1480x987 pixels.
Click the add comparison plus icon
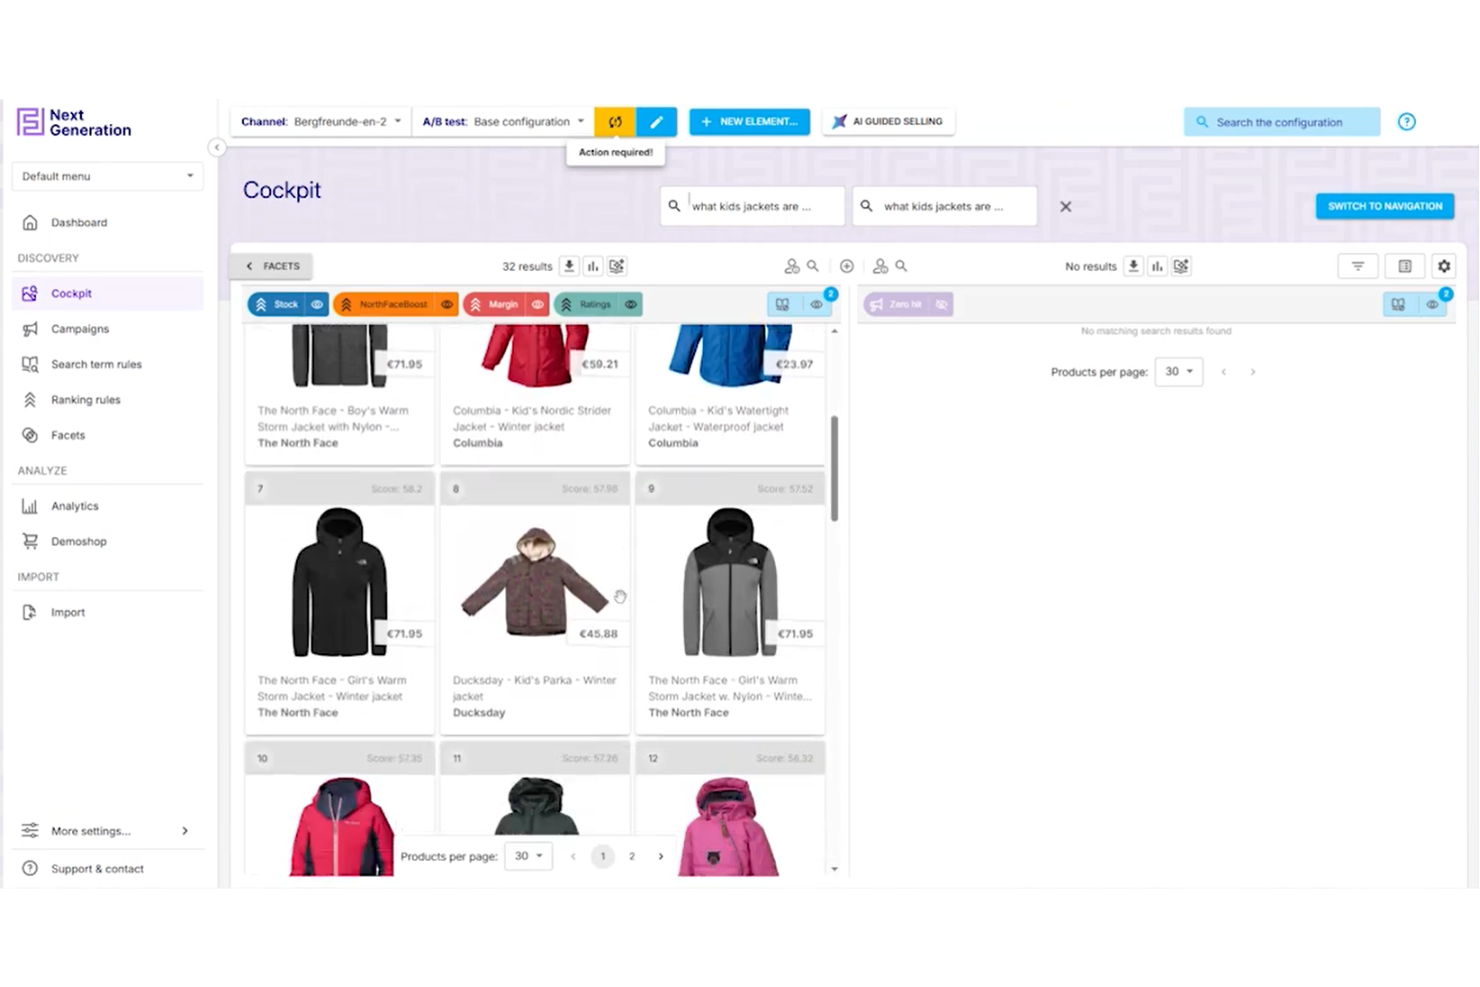[x=846, y=266]
